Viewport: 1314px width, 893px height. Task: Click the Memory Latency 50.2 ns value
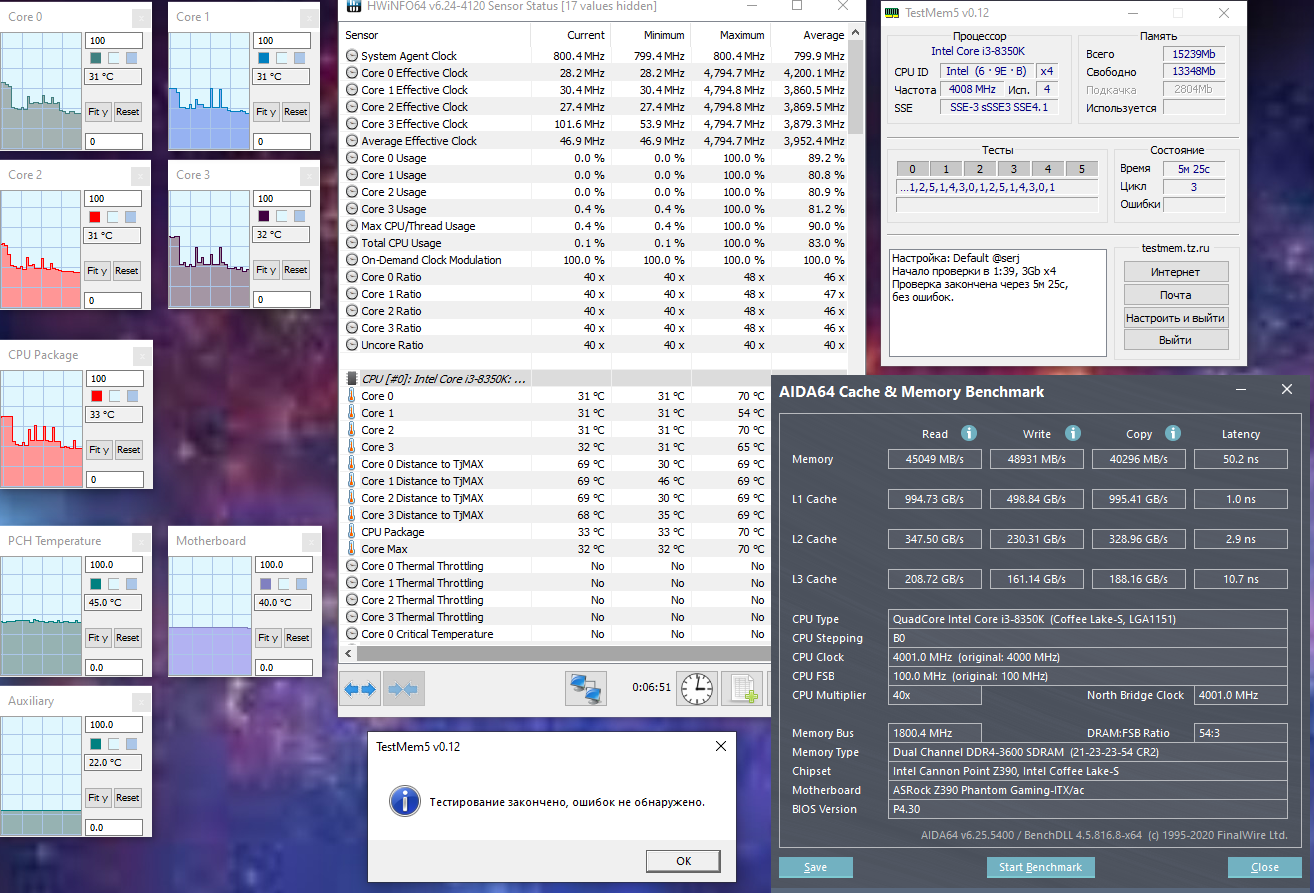[x=1241, y=459]
